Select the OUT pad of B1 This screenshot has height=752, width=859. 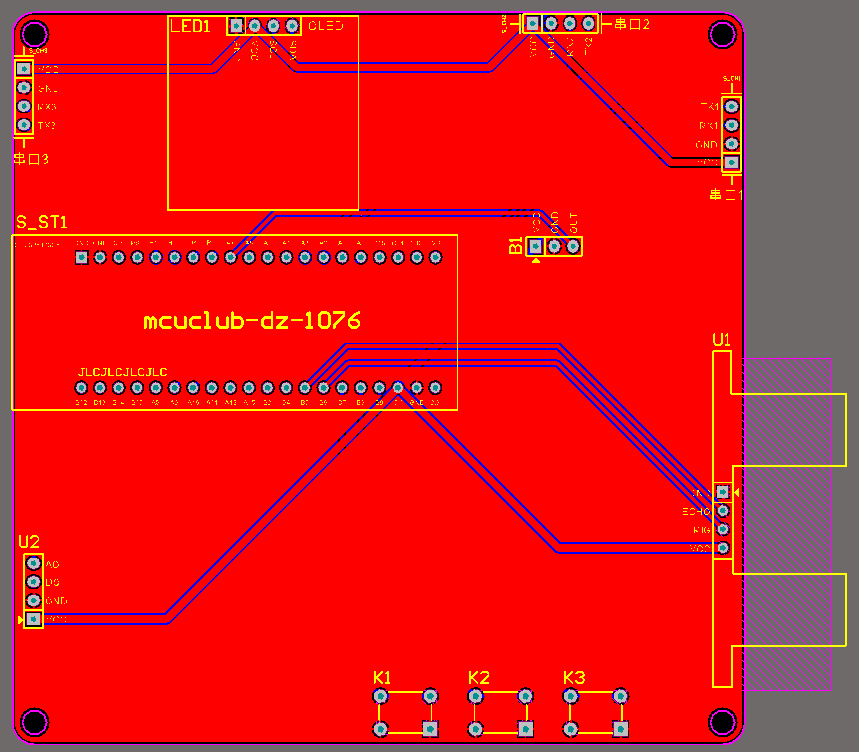(573, 246)
